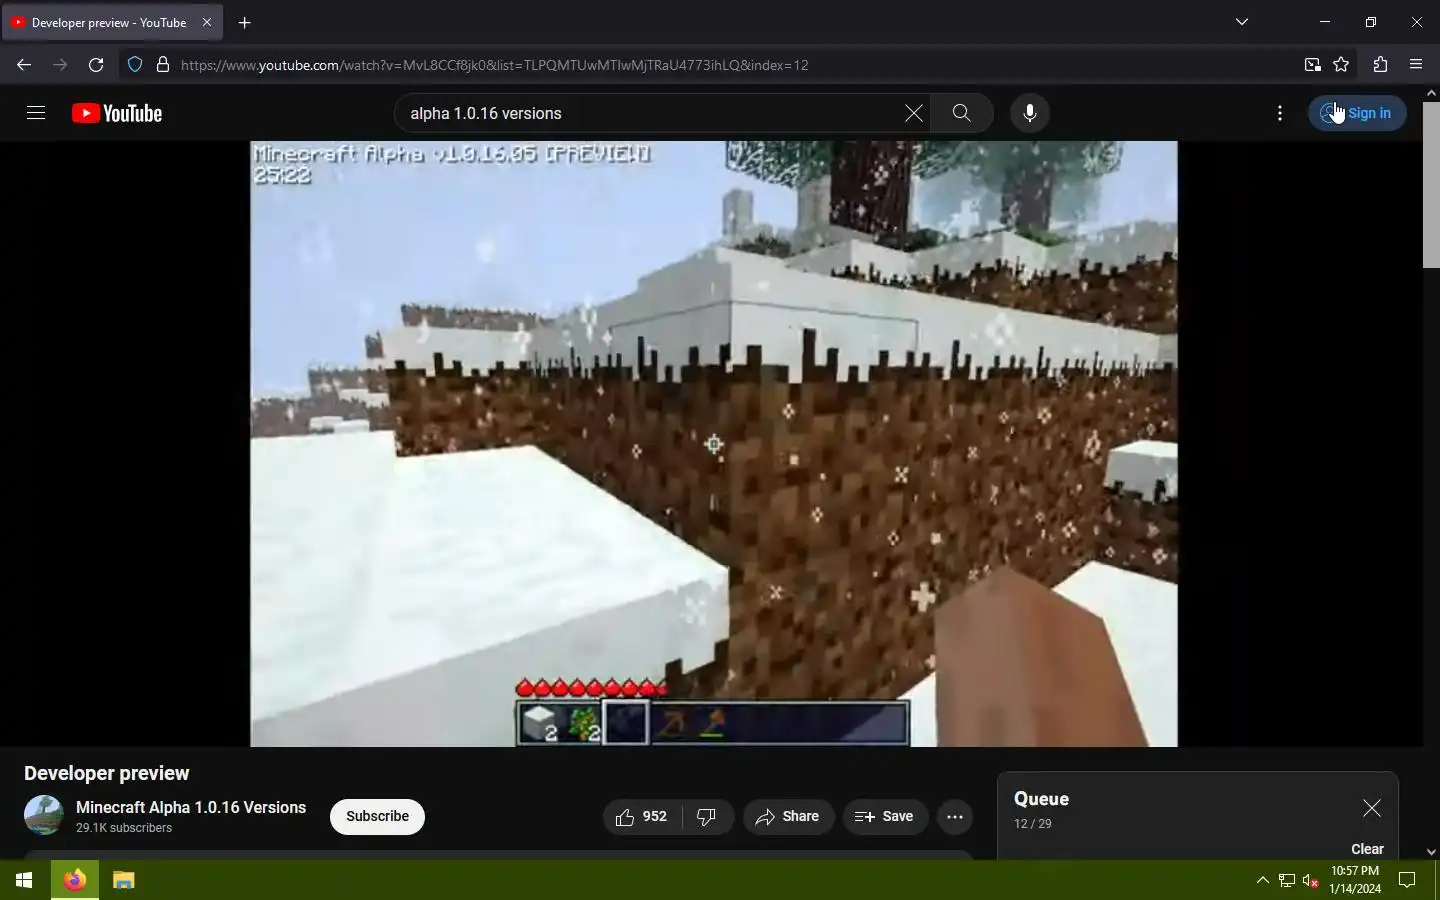Bookmark this page with the star
This screenshot has height=900, width=1440.
[1342, 65]
